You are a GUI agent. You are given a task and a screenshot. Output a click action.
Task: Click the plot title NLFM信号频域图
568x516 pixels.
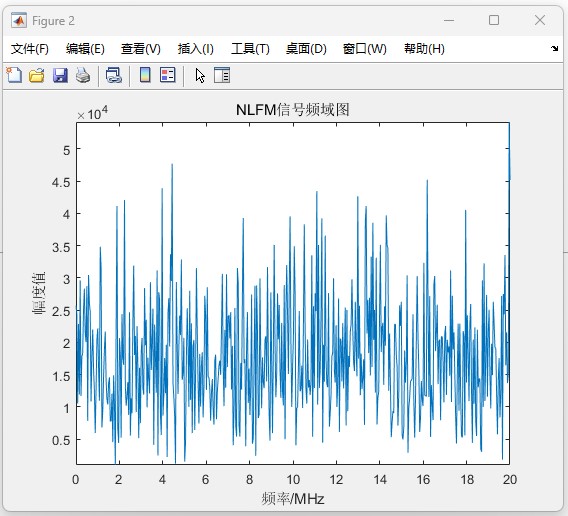coord(293,109)
